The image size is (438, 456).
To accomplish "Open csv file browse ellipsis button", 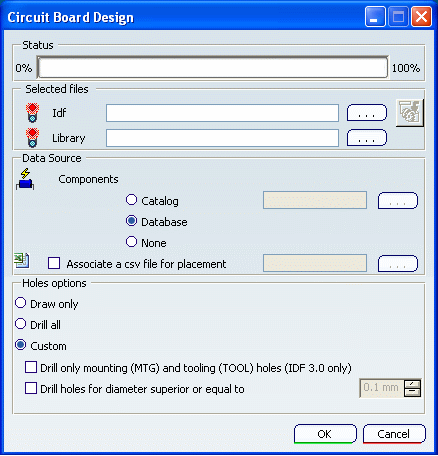I will tap(398, 264).
